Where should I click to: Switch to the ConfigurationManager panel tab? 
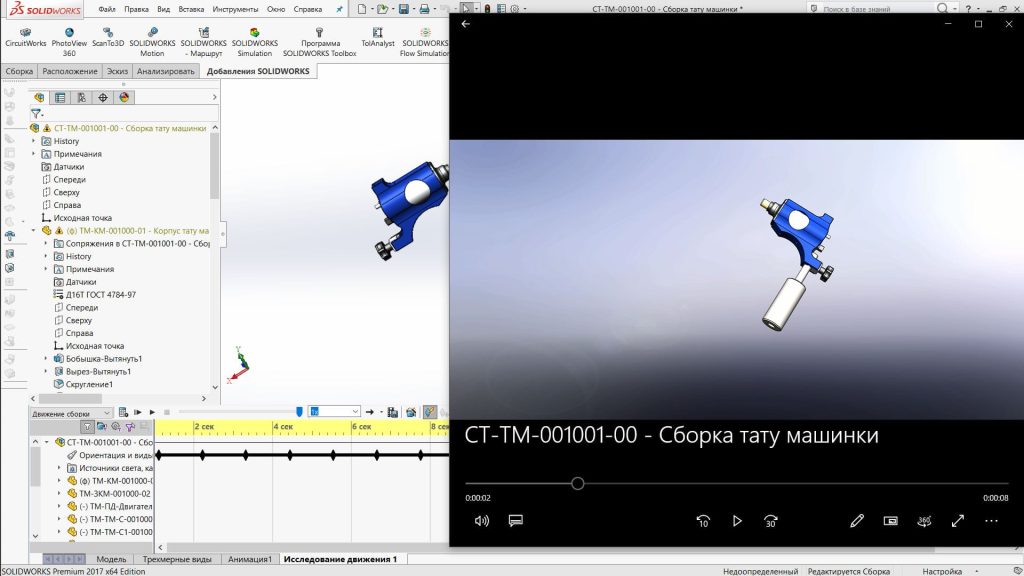(x=82, y=97)
